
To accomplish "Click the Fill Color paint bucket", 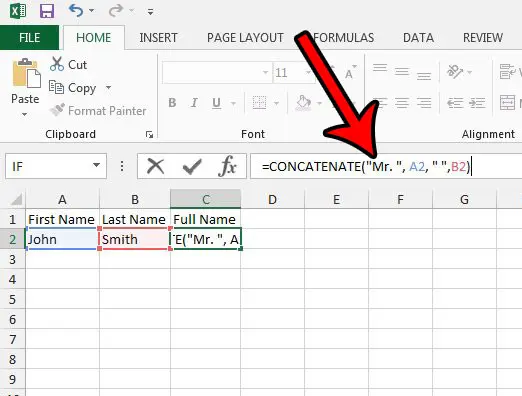I will [303, 103].
